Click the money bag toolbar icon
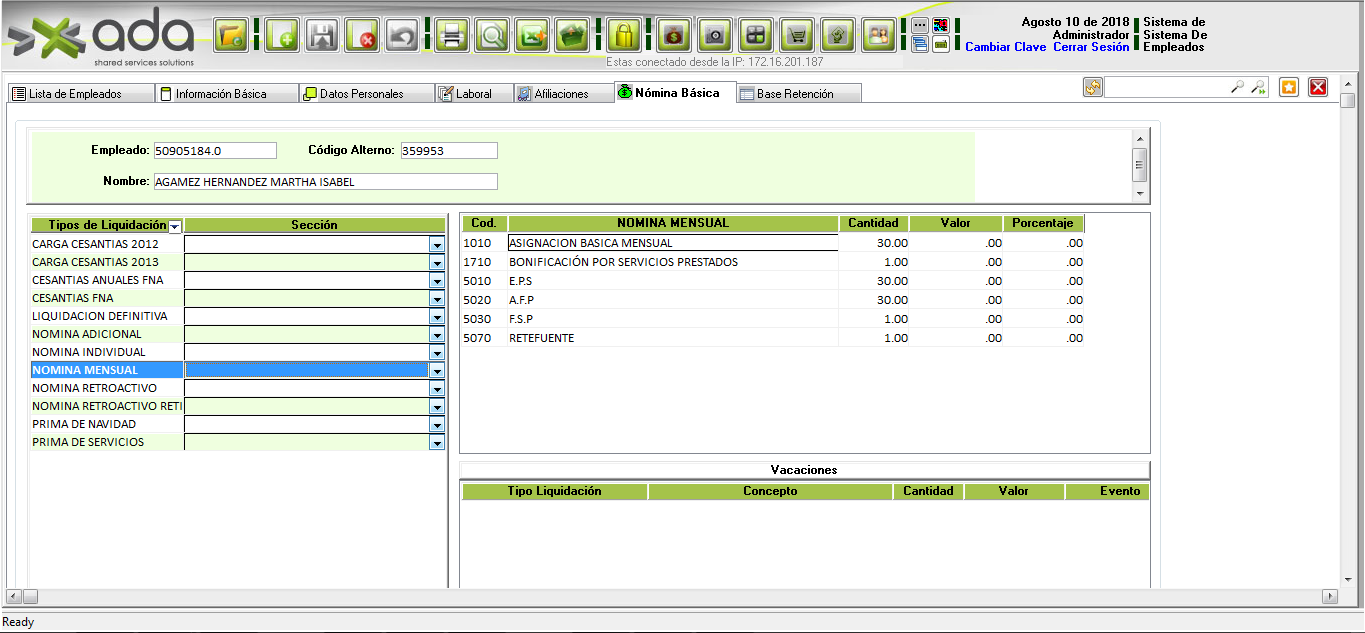Image resolution: width=1365 pixels, height=633 pixels. [673, 36]
